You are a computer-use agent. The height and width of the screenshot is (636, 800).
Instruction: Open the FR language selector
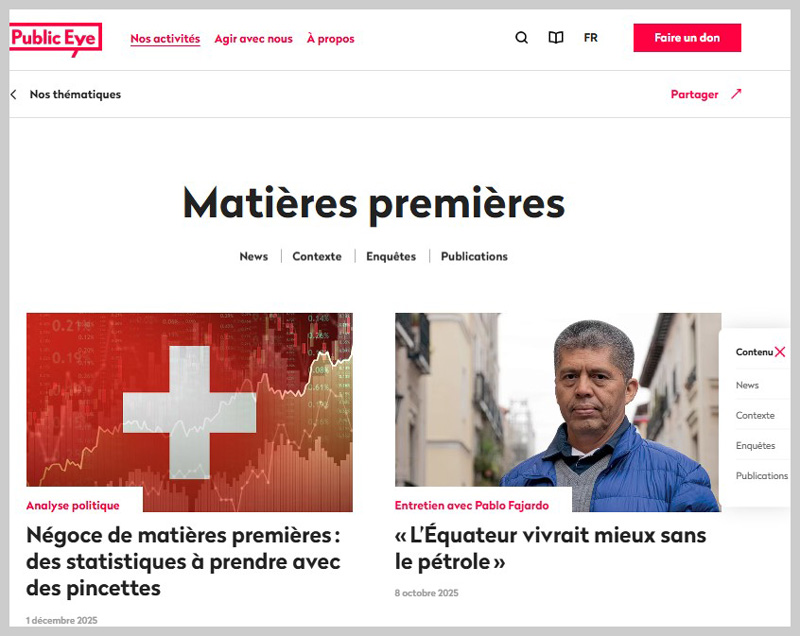click(590, 38)
